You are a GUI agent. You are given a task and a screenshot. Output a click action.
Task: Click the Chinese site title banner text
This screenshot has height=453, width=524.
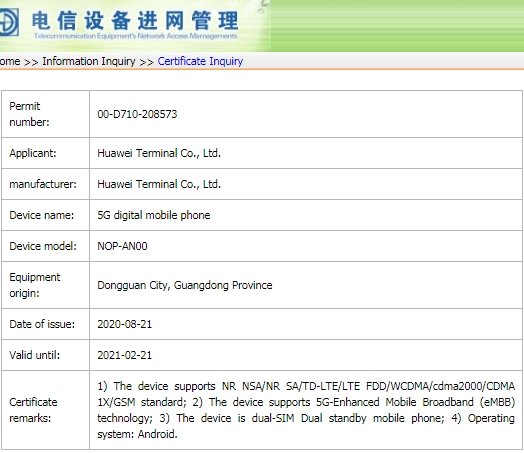pyautogui.click(x=135, y=20)
